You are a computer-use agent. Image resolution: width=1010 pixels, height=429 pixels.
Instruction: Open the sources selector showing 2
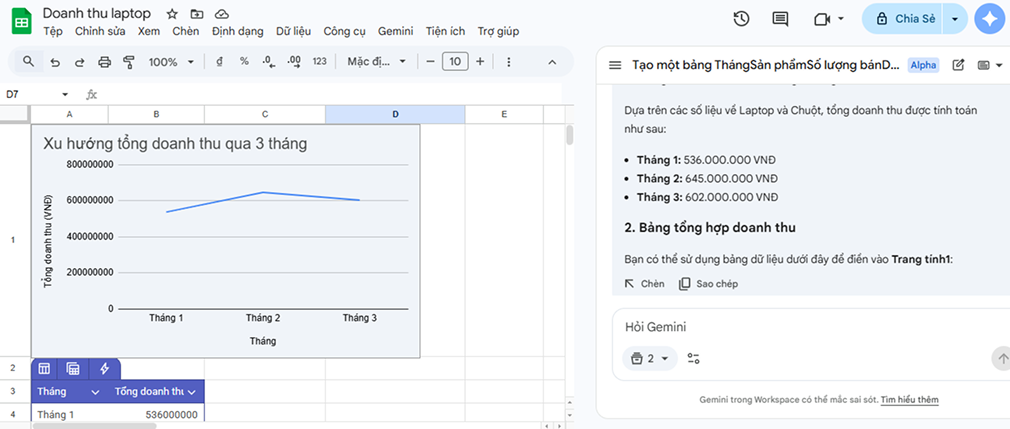click(x=650, y=359)
